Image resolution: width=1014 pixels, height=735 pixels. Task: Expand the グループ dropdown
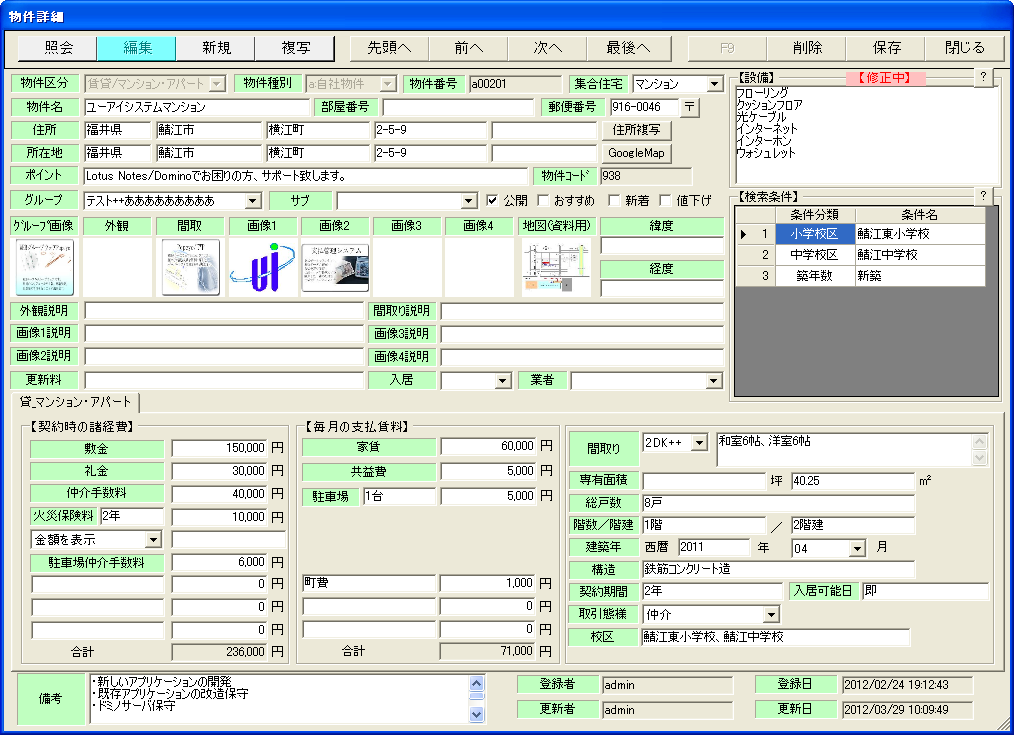click(x=254, y=201)
